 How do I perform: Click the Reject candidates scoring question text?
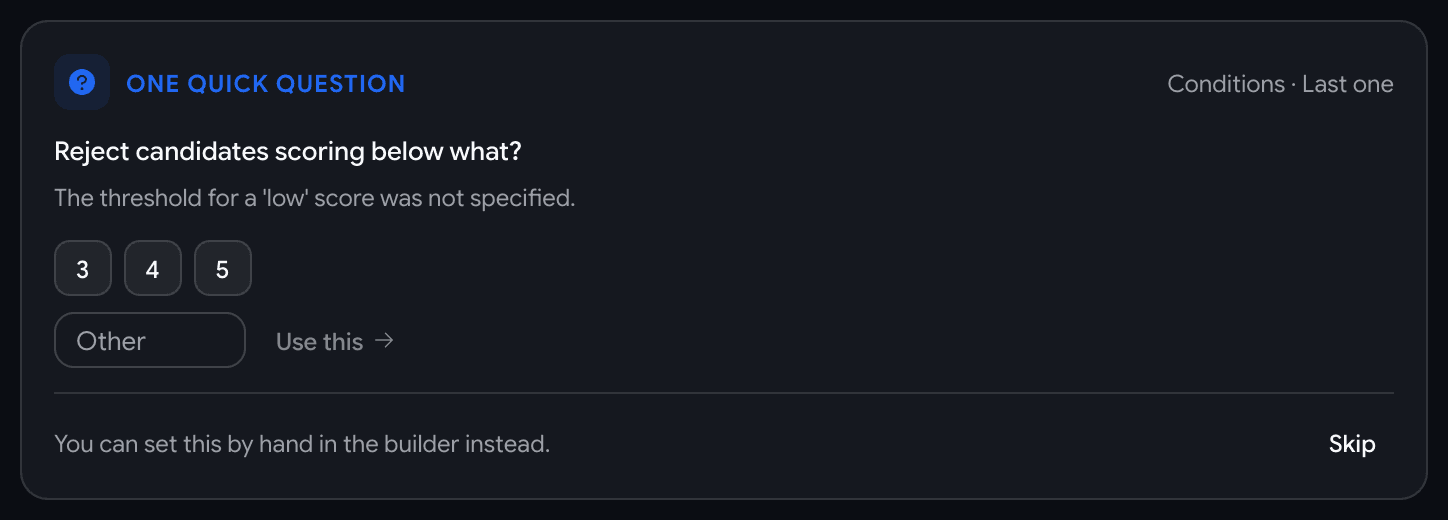pos(288,152)
